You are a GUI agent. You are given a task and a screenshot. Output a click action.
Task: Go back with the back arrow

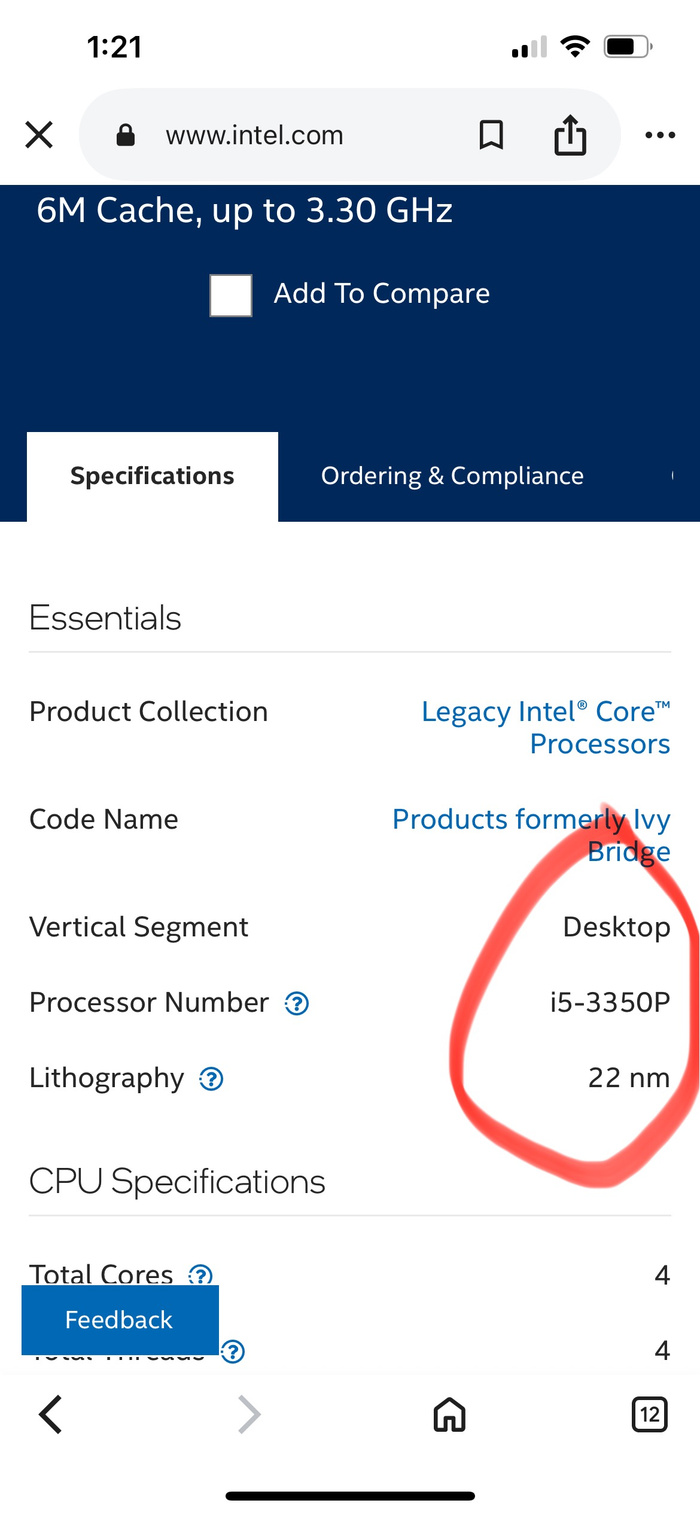(50, 1414)
